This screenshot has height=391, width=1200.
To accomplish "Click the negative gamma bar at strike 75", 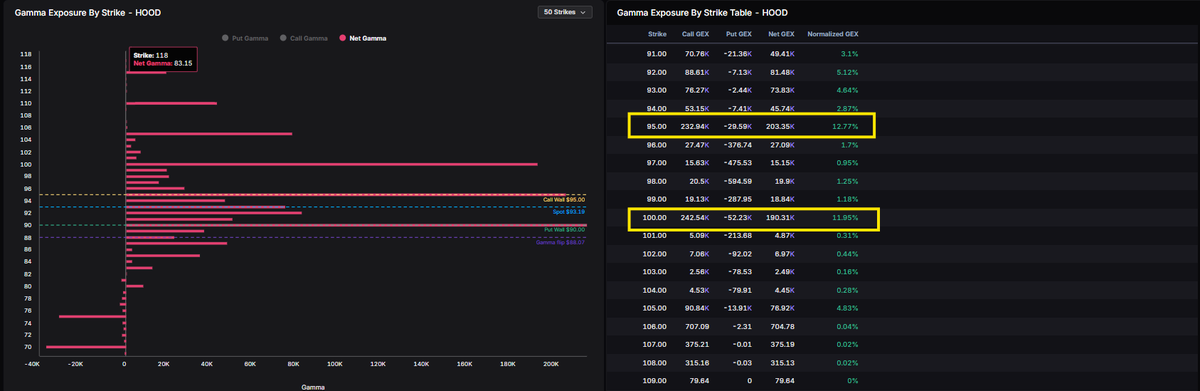I will [91, 316].
